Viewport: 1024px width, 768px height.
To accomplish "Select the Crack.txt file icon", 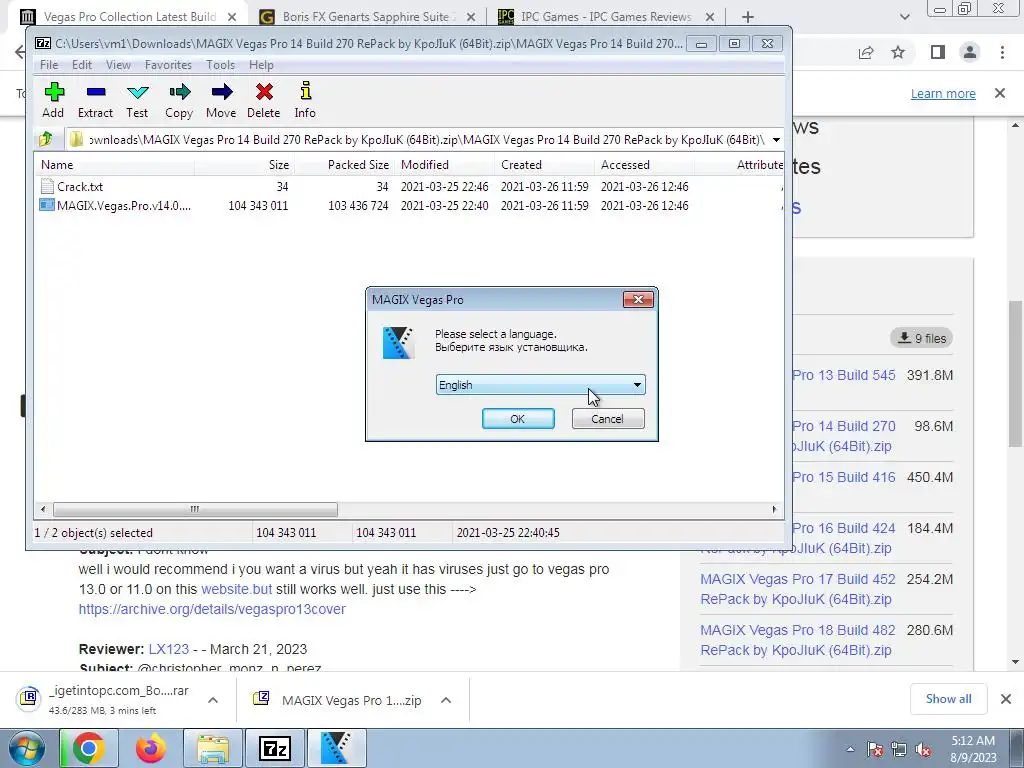I will coord(47,186).
